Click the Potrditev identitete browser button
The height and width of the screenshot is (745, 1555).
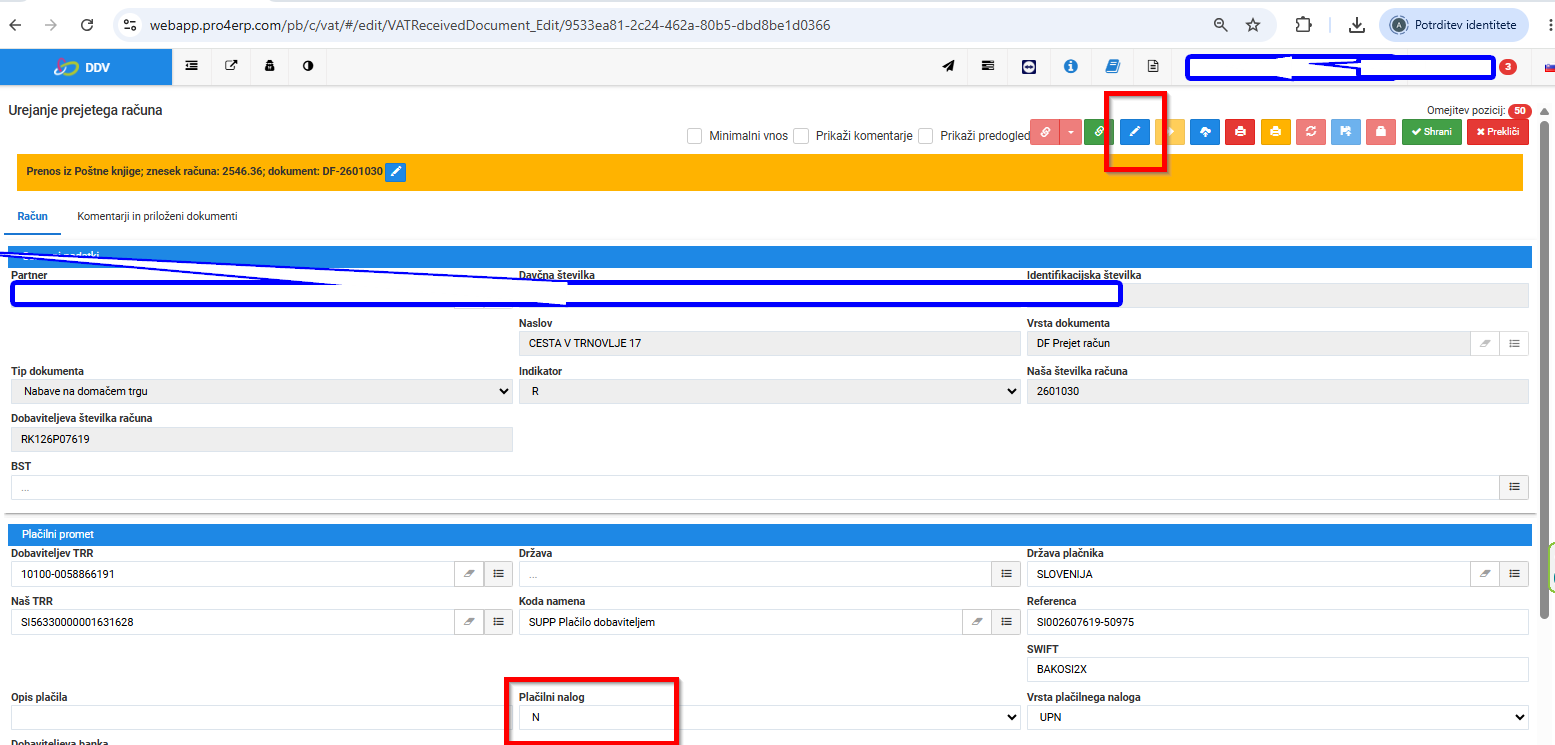click(x=1453, y=25)
